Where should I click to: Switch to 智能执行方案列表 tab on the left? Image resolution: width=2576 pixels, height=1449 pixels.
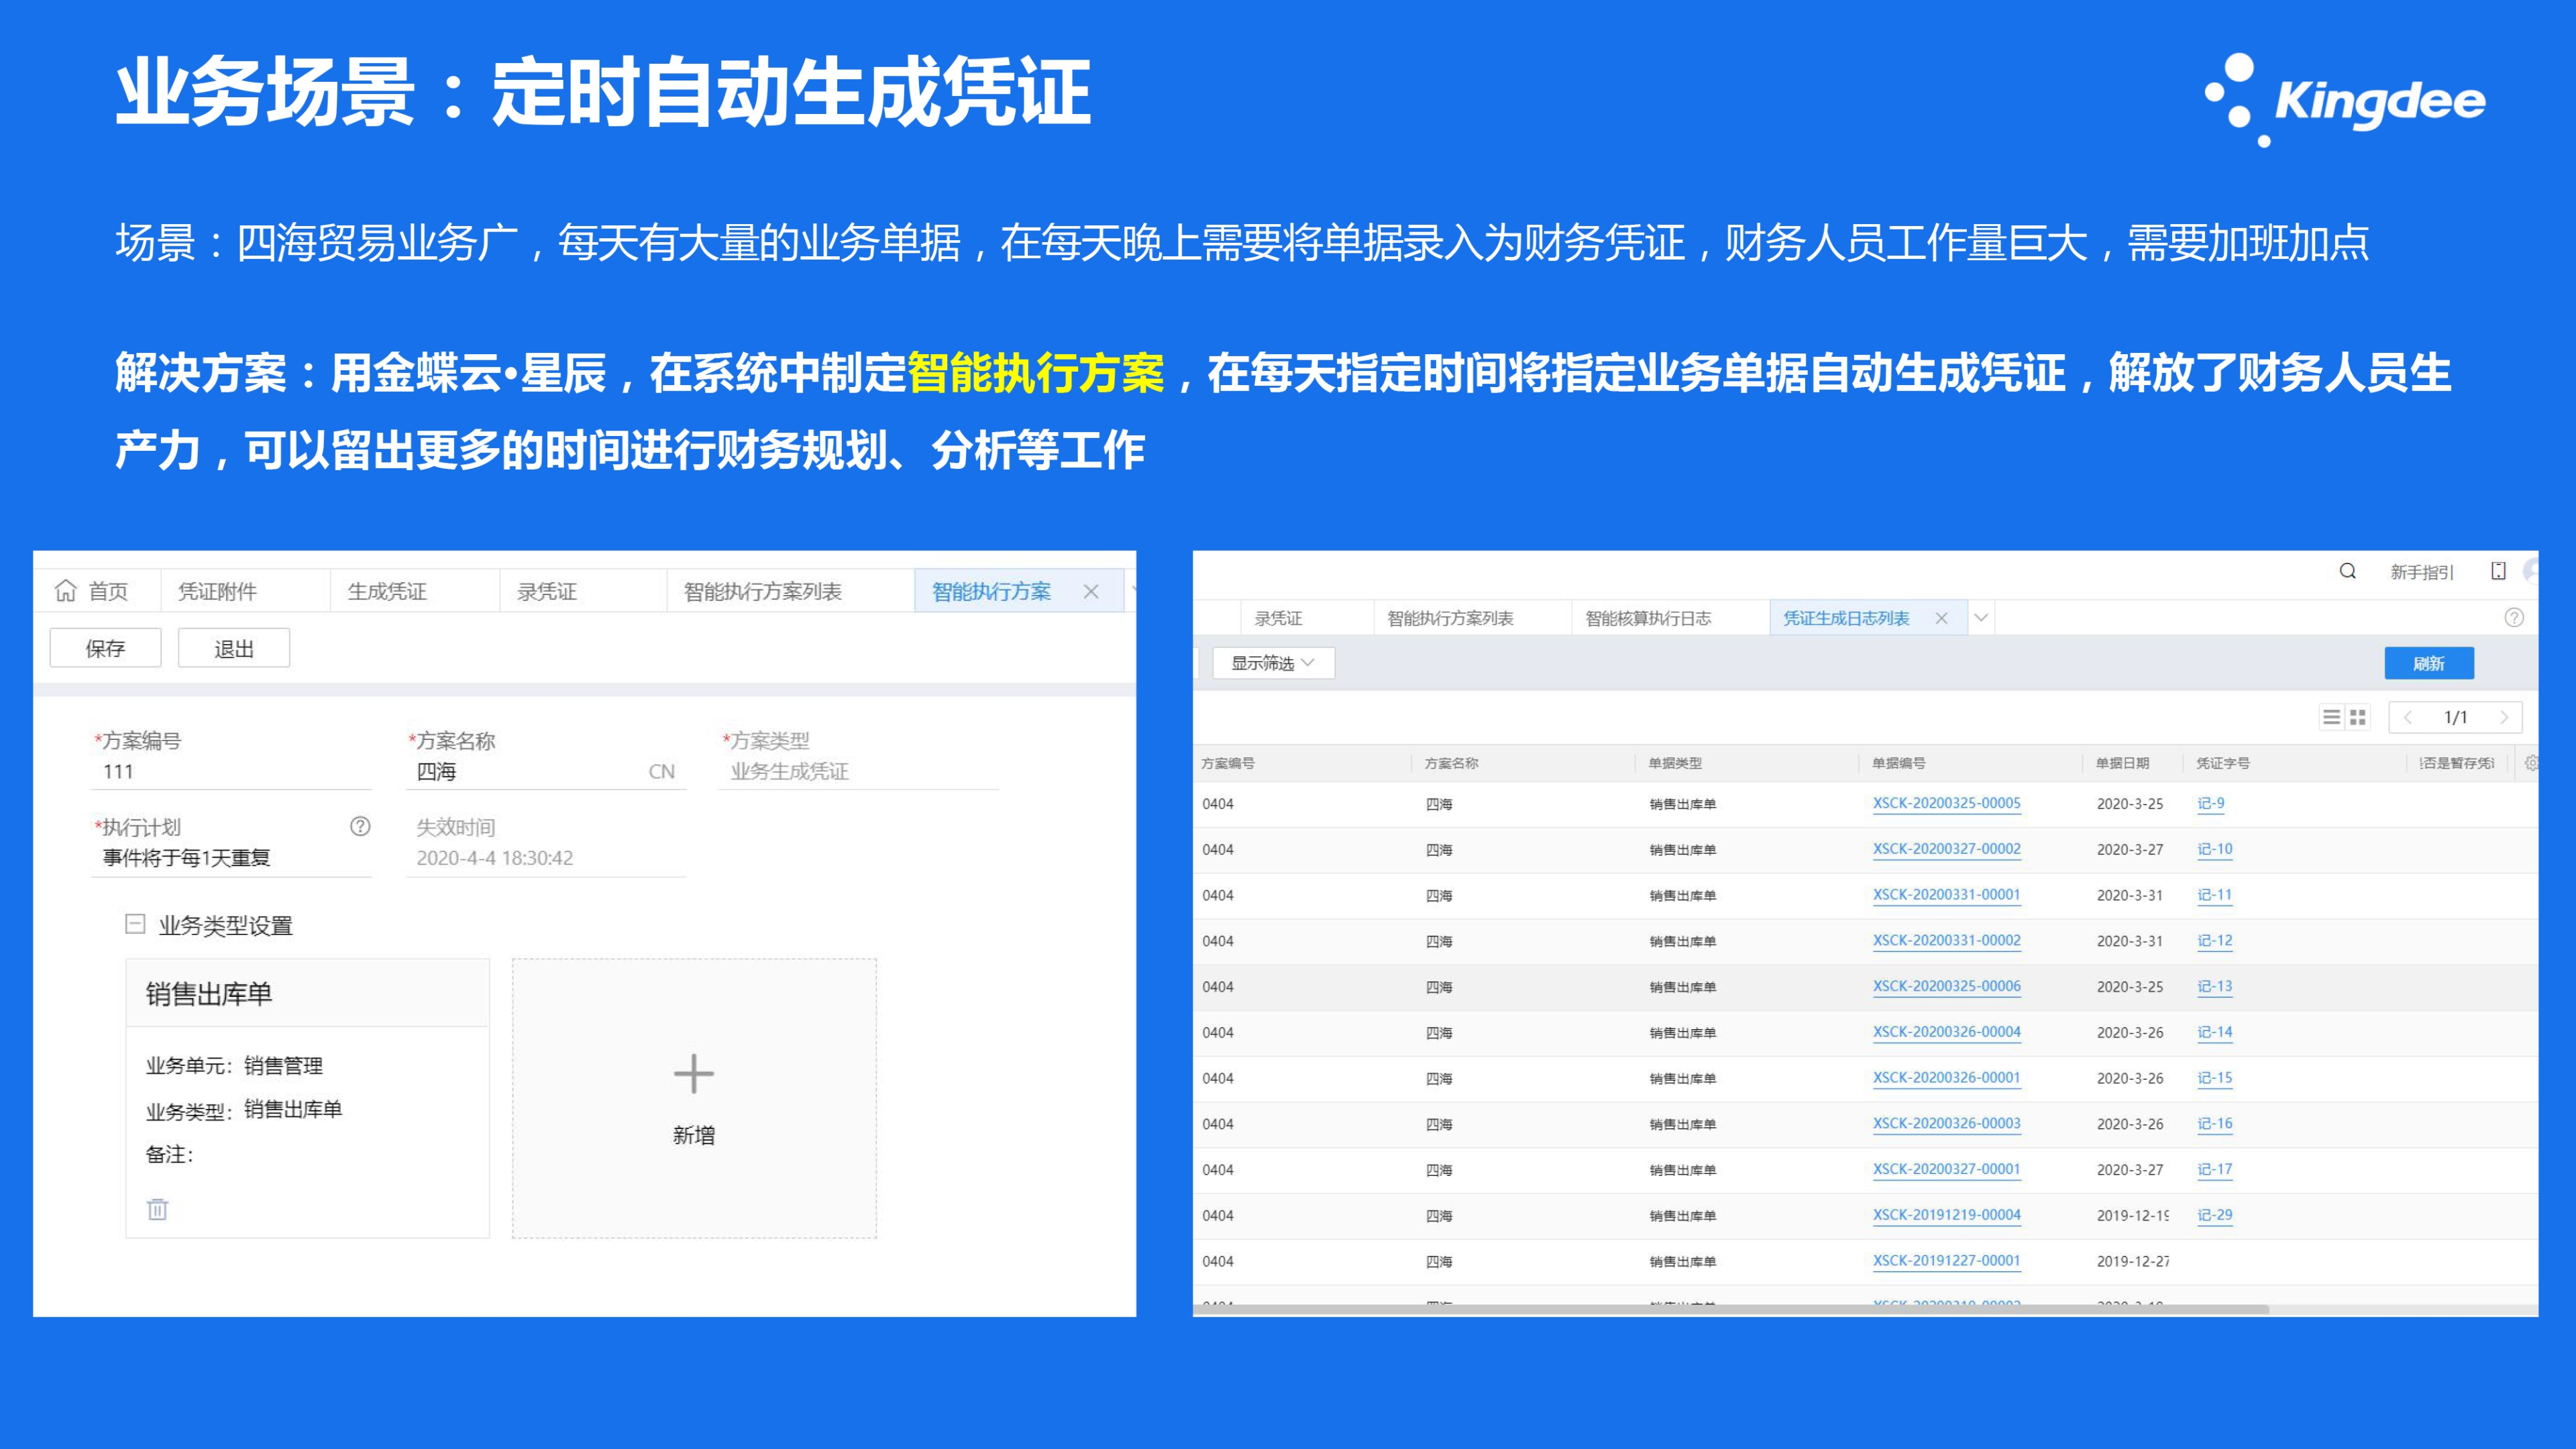pos(762,591)
